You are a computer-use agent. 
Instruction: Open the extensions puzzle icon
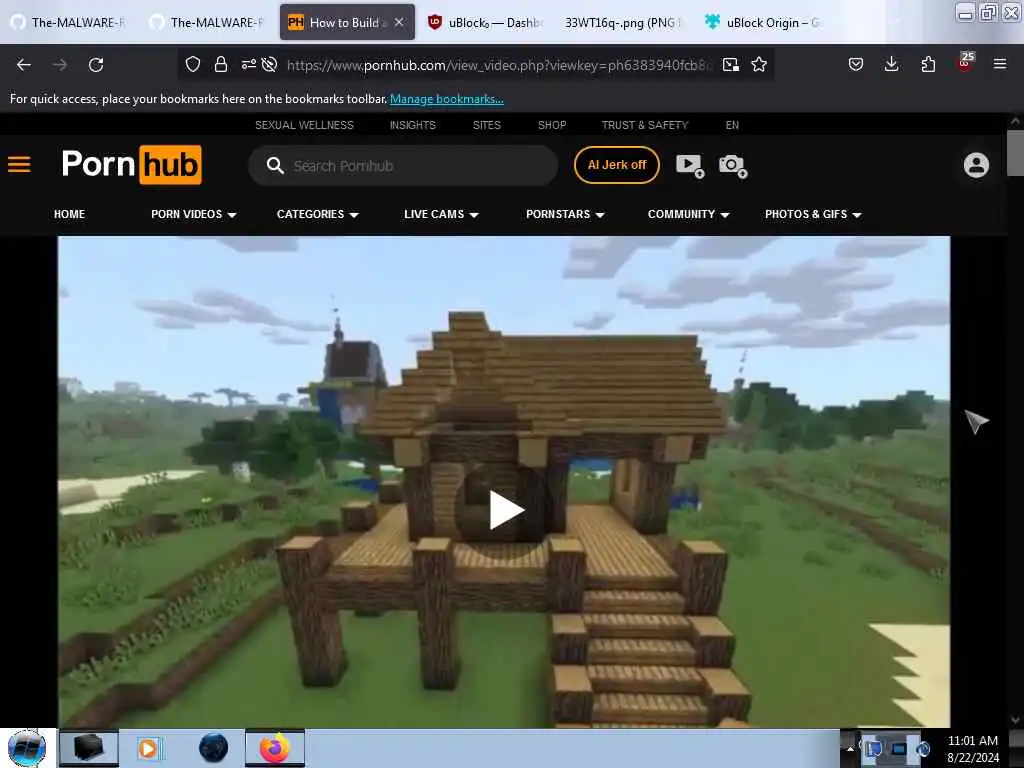pos(928,65)
